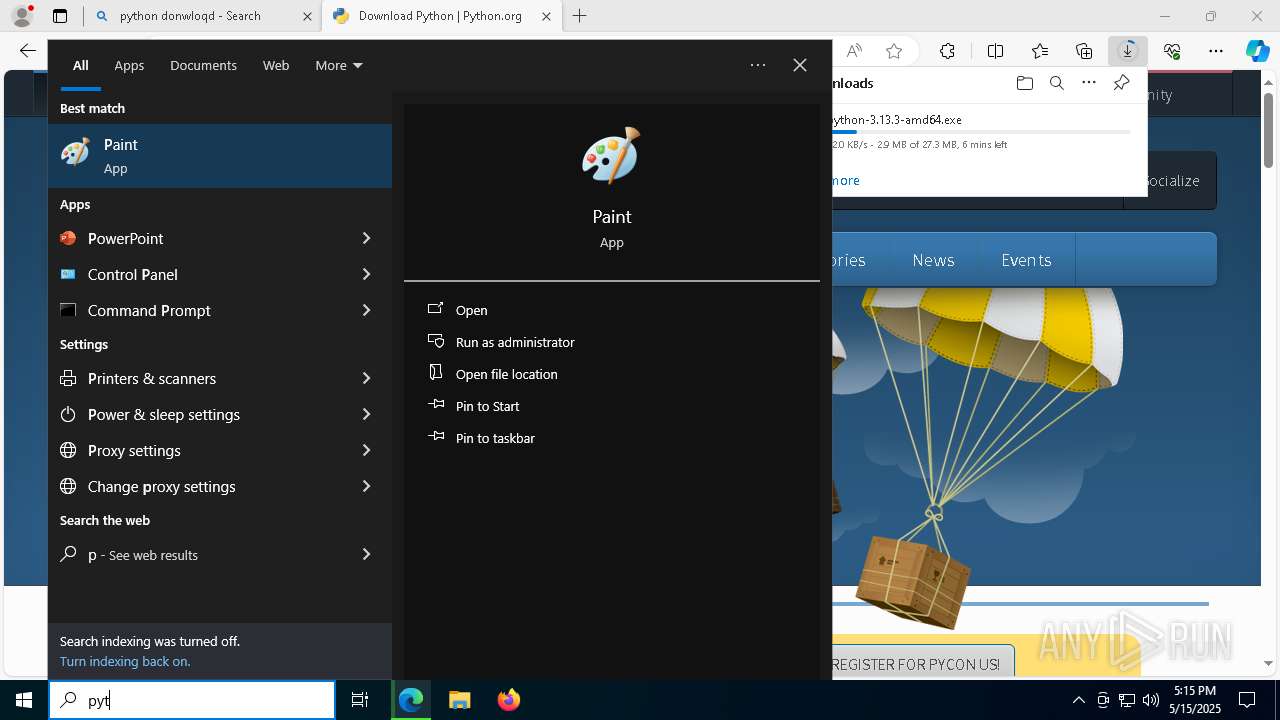This screenshot has height=720, width=1280.
Task: Launch Firefox from the taskbar
Action: [x=509, y=700]
